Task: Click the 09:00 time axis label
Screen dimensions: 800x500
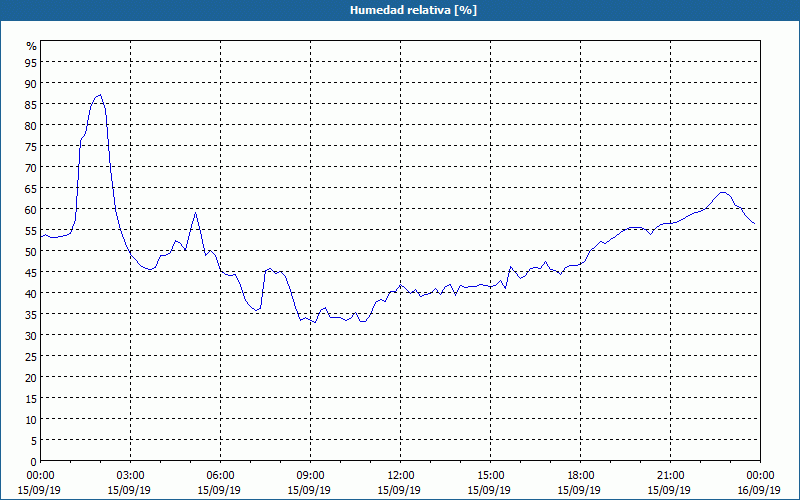Action: click(x=311, y=476)
